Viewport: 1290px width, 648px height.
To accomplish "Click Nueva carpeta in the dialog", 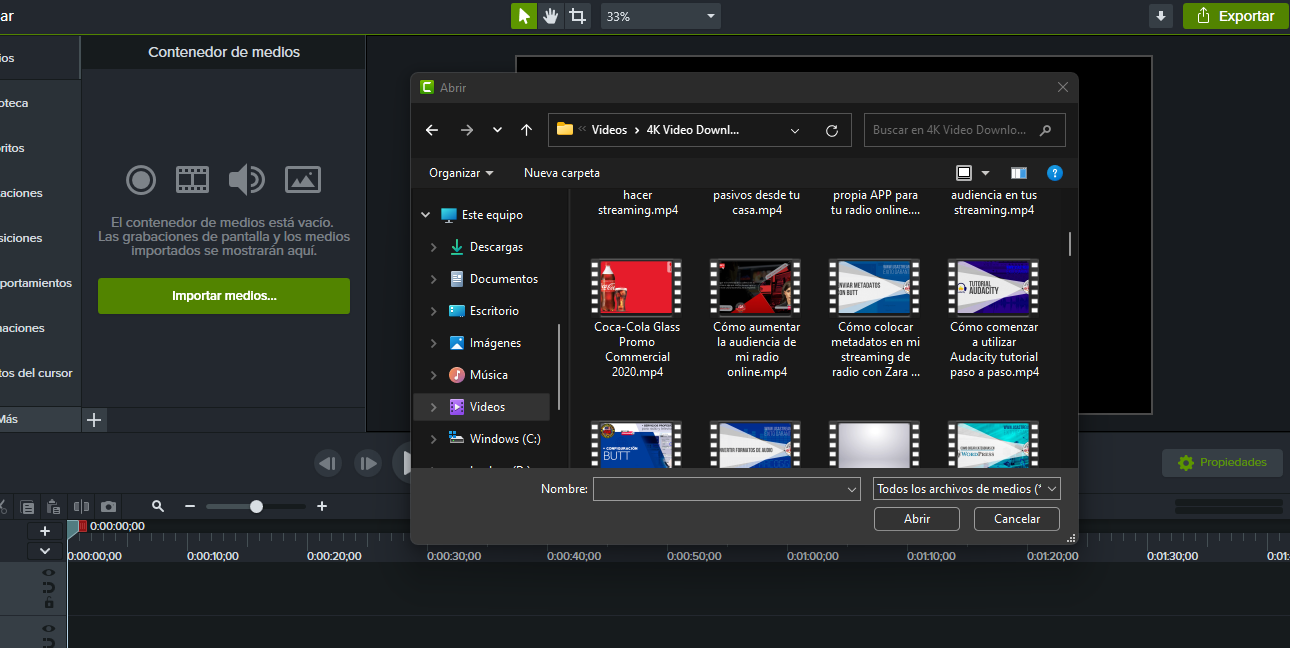I will pyautogui.click(x=562, y=173).
